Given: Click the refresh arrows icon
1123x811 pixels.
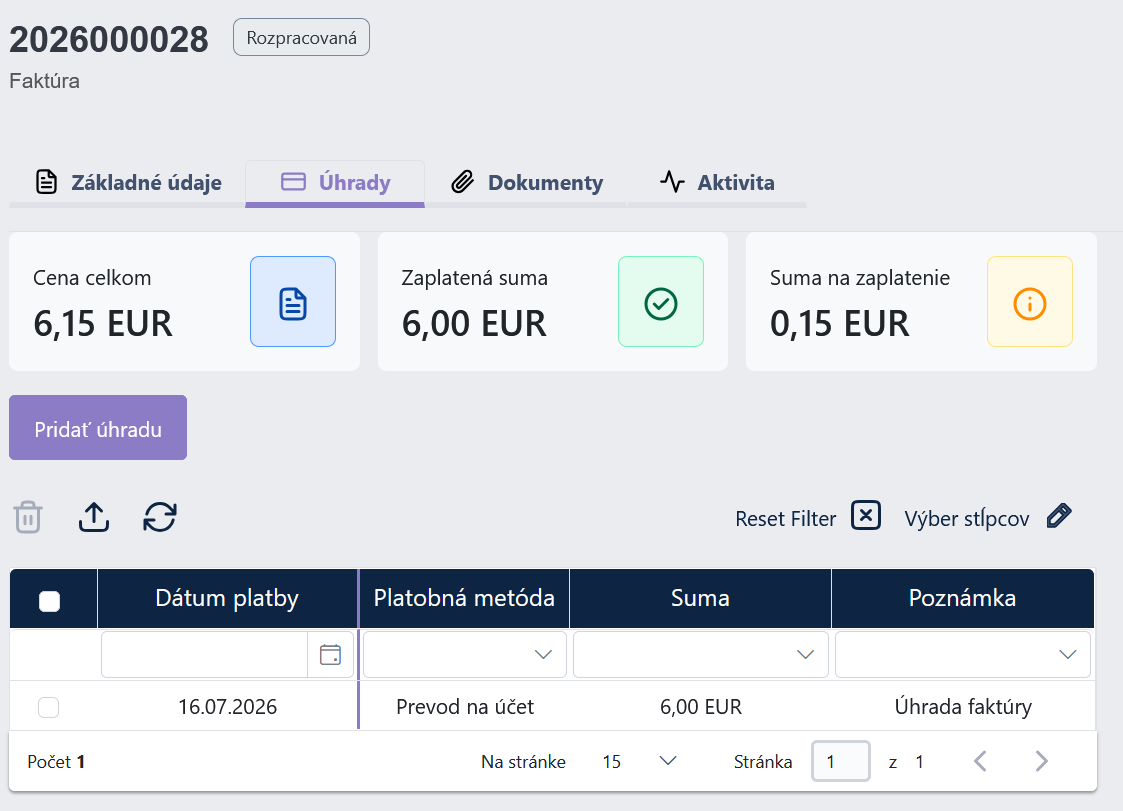Looking at the screenshot, I should point(160,517).
